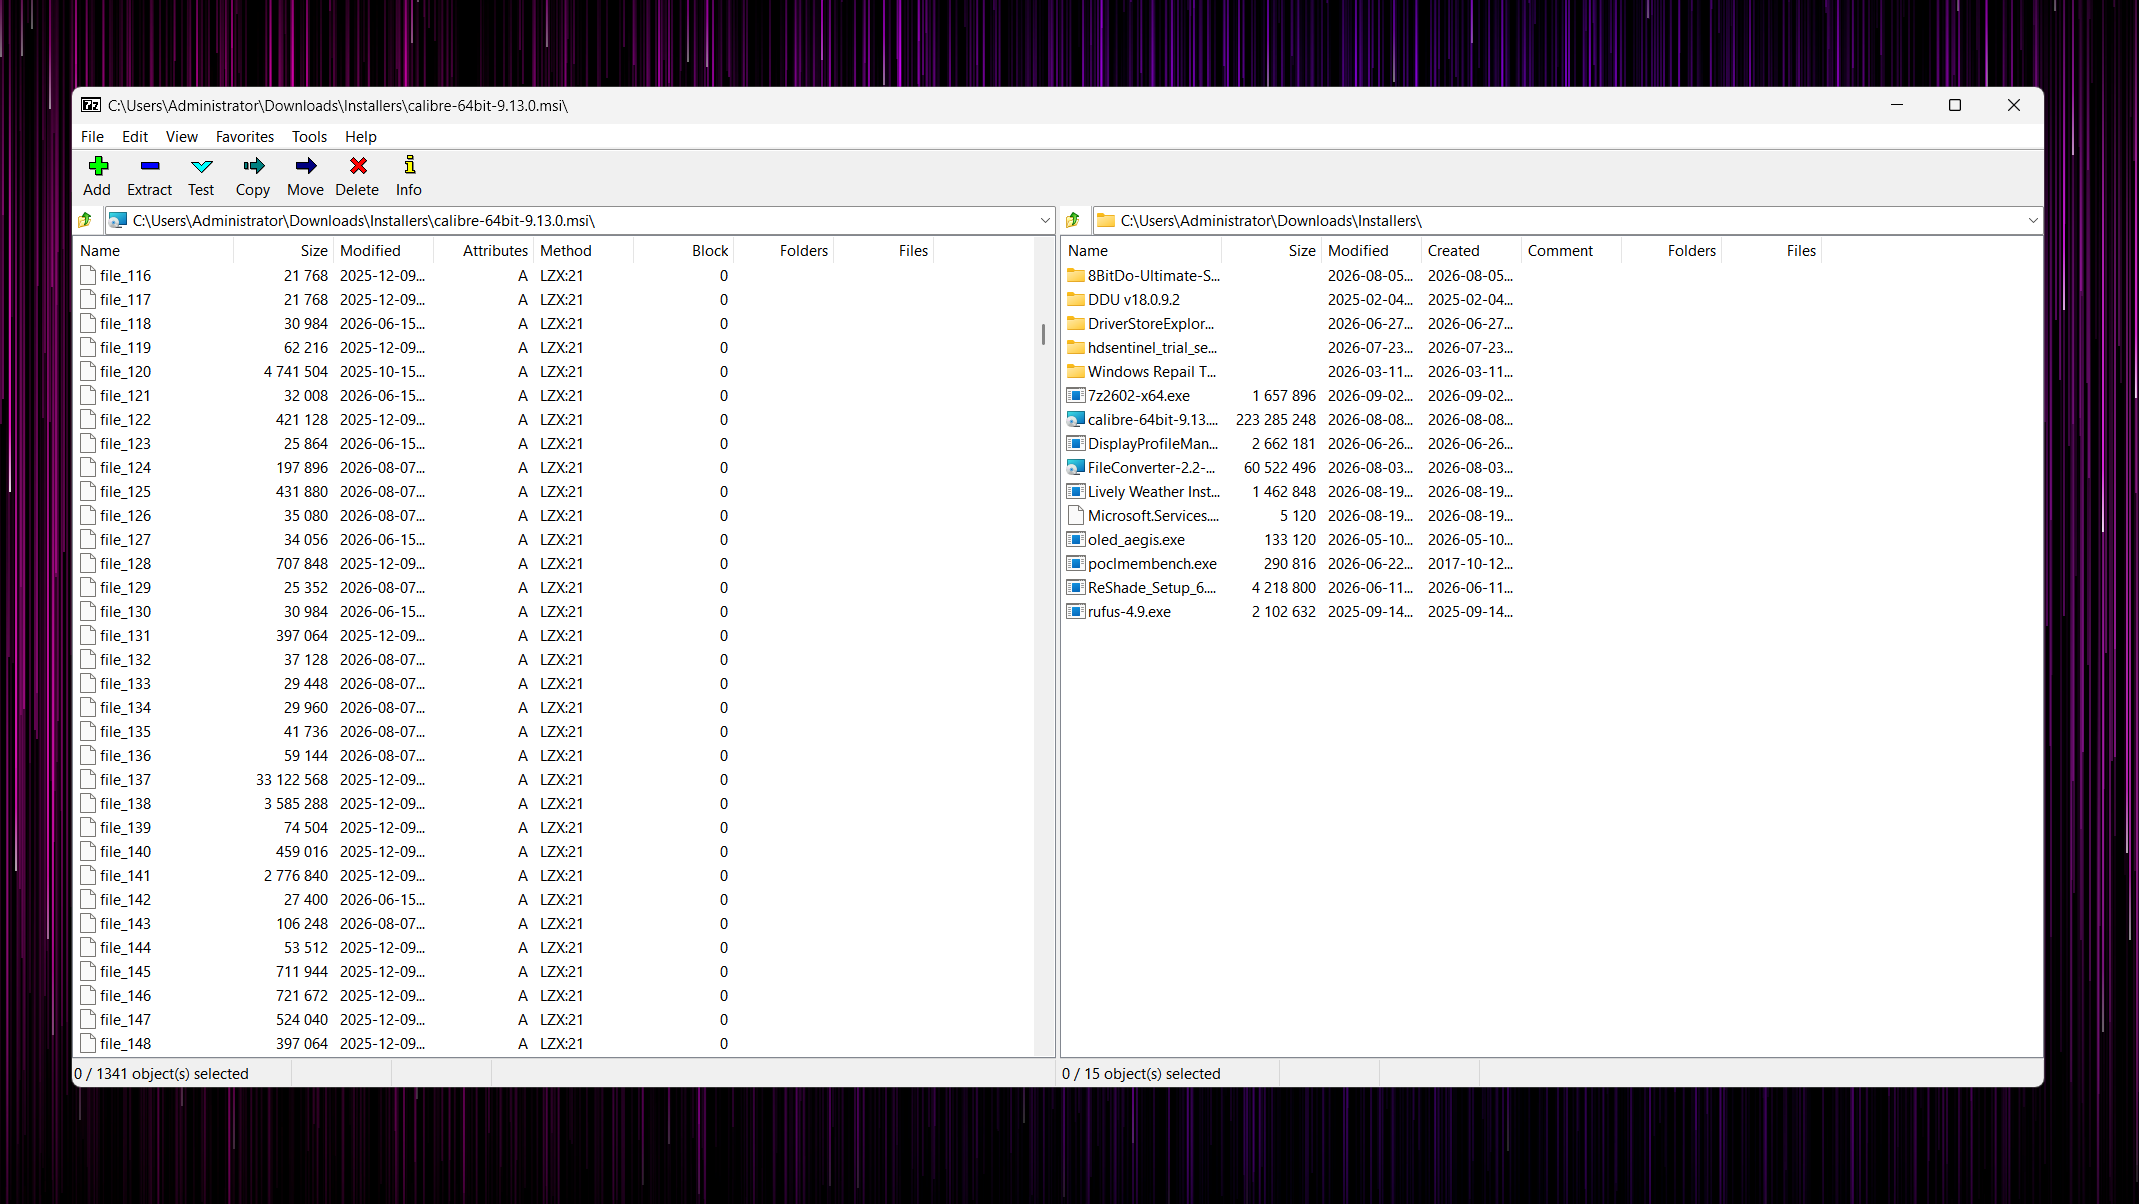Go up one folder in right panel

[1073, 220]
